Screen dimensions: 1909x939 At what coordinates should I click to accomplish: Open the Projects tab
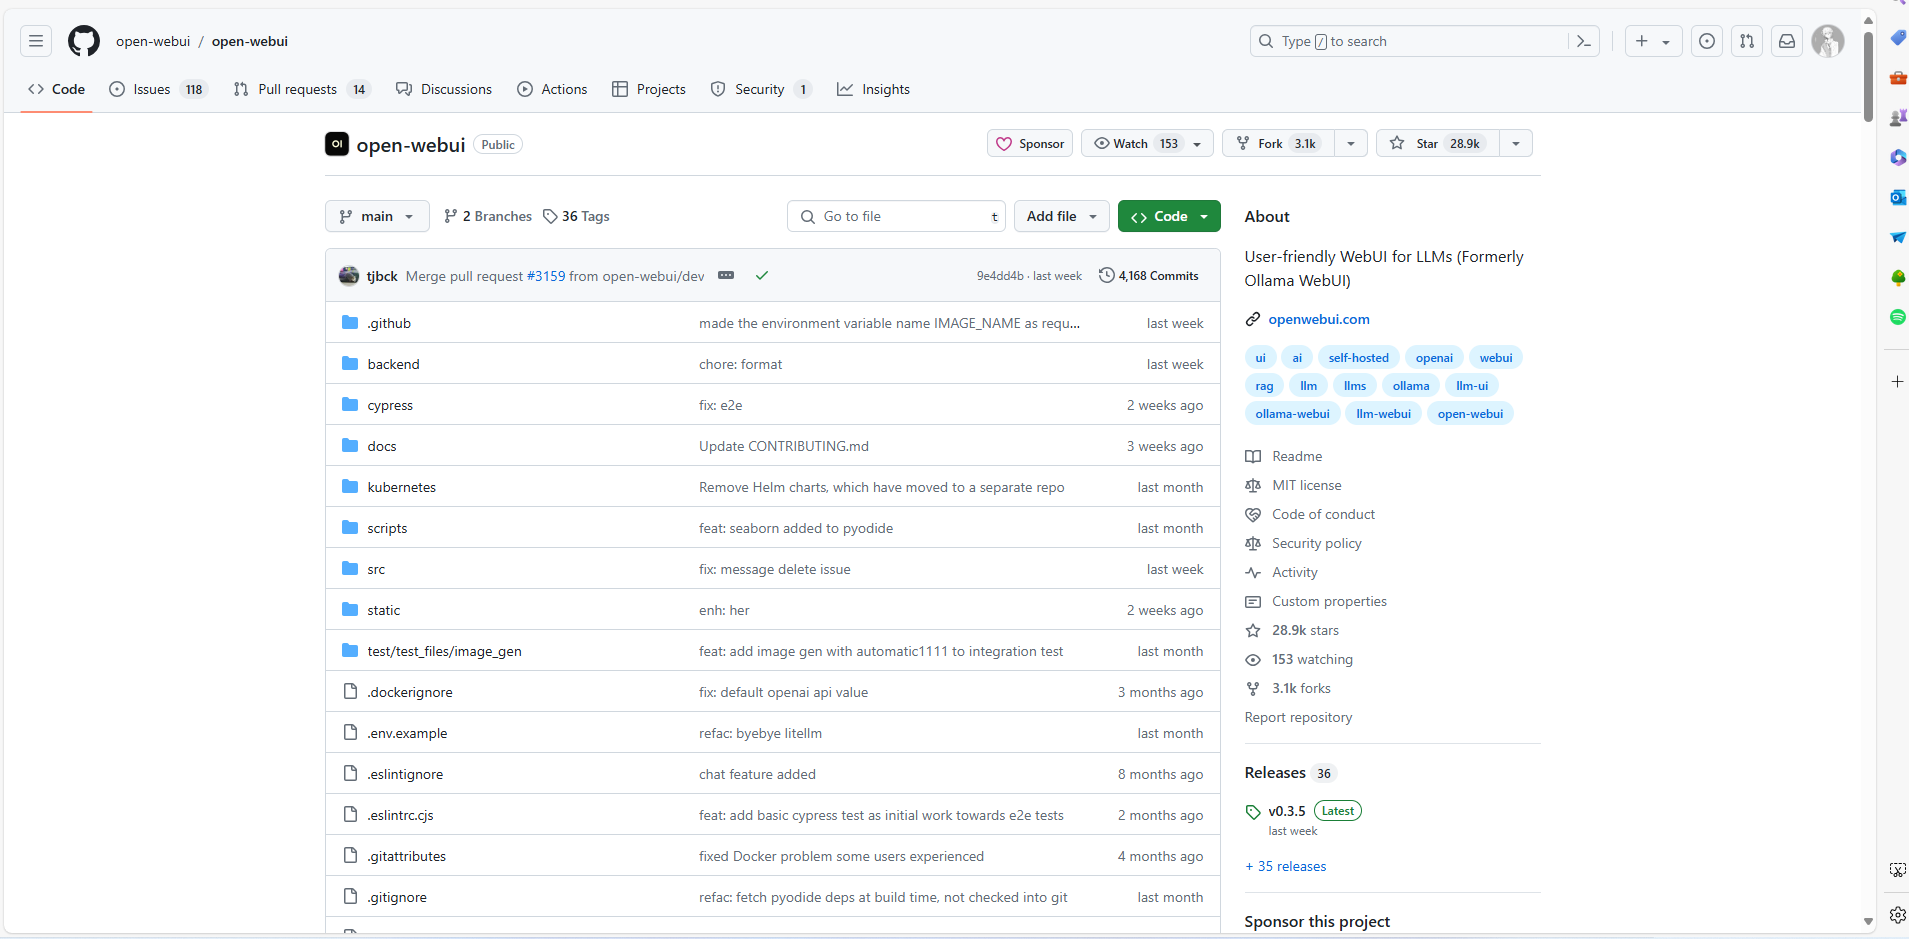[649, 89]
